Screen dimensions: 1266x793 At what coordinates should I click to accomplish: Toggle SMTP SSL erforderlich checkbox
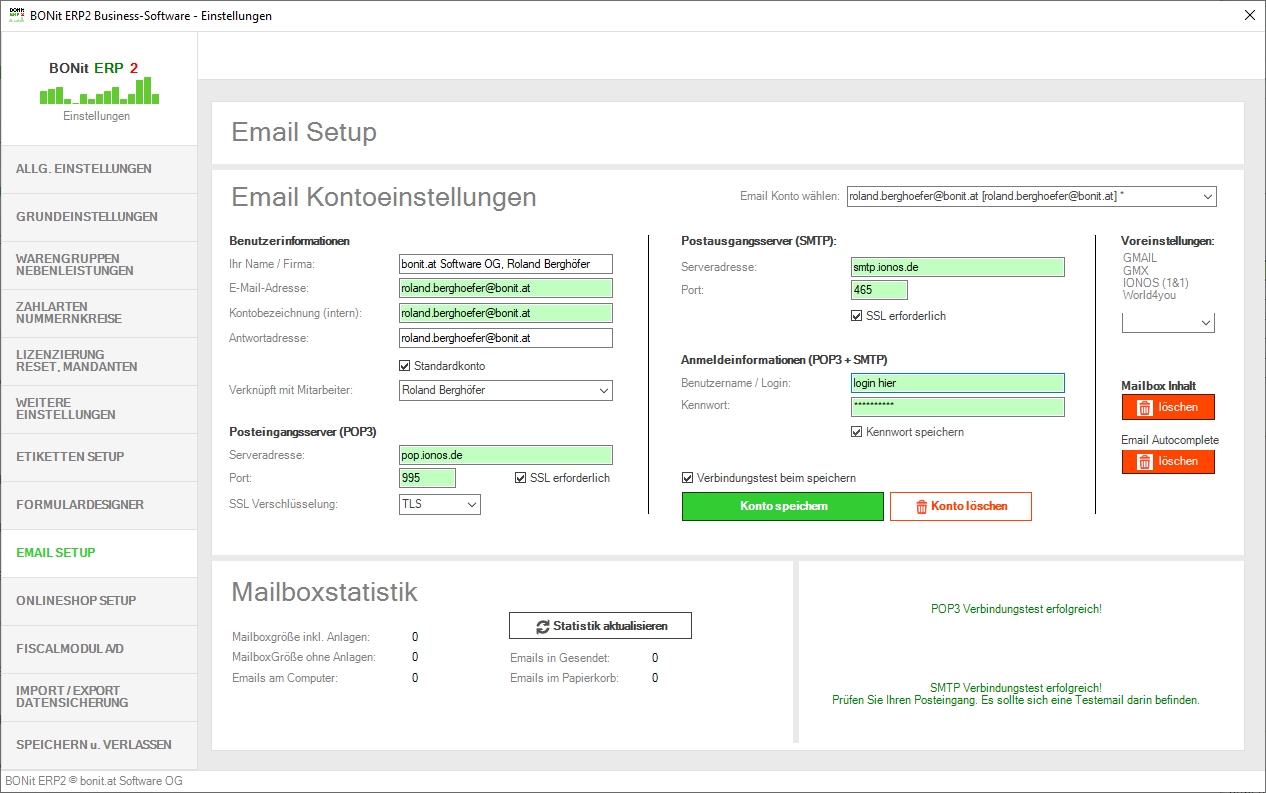coord(856,316)
